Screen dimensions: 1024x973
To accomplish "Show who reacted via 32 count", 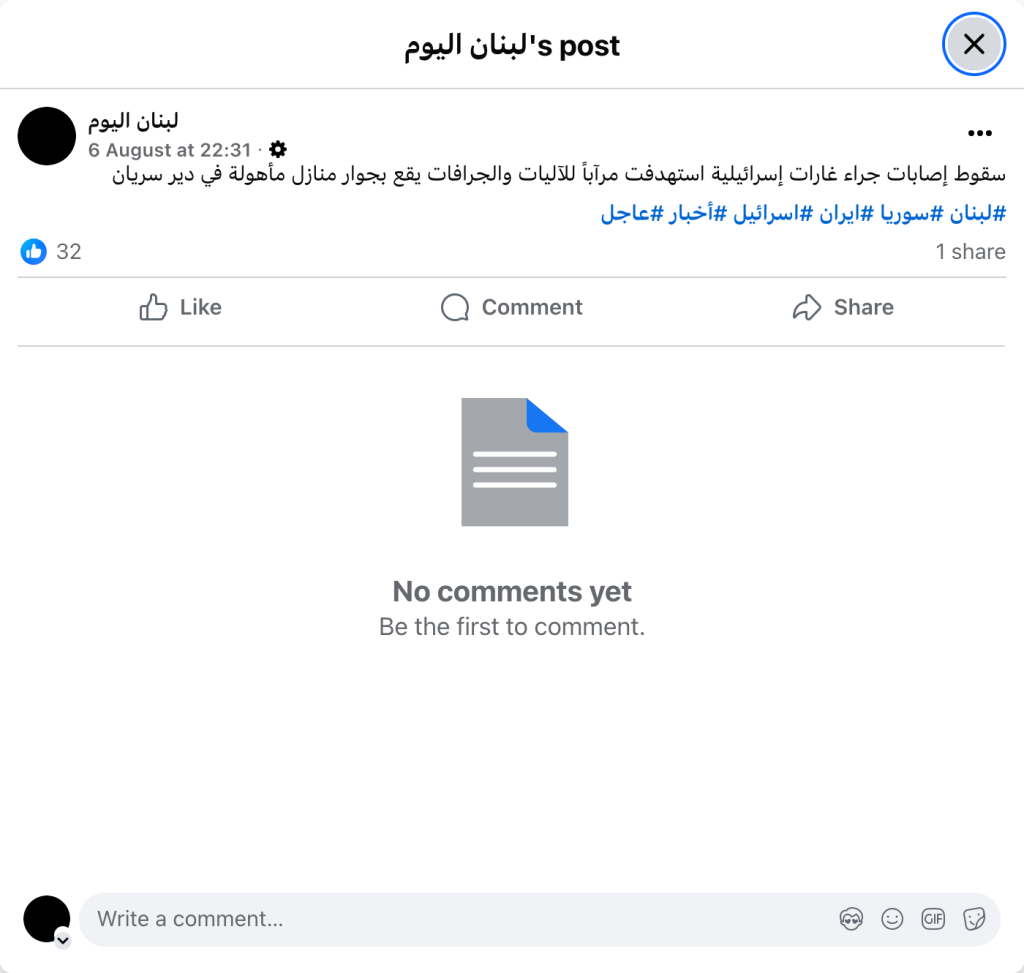I will pyautogui.click(x=69, y=251).
